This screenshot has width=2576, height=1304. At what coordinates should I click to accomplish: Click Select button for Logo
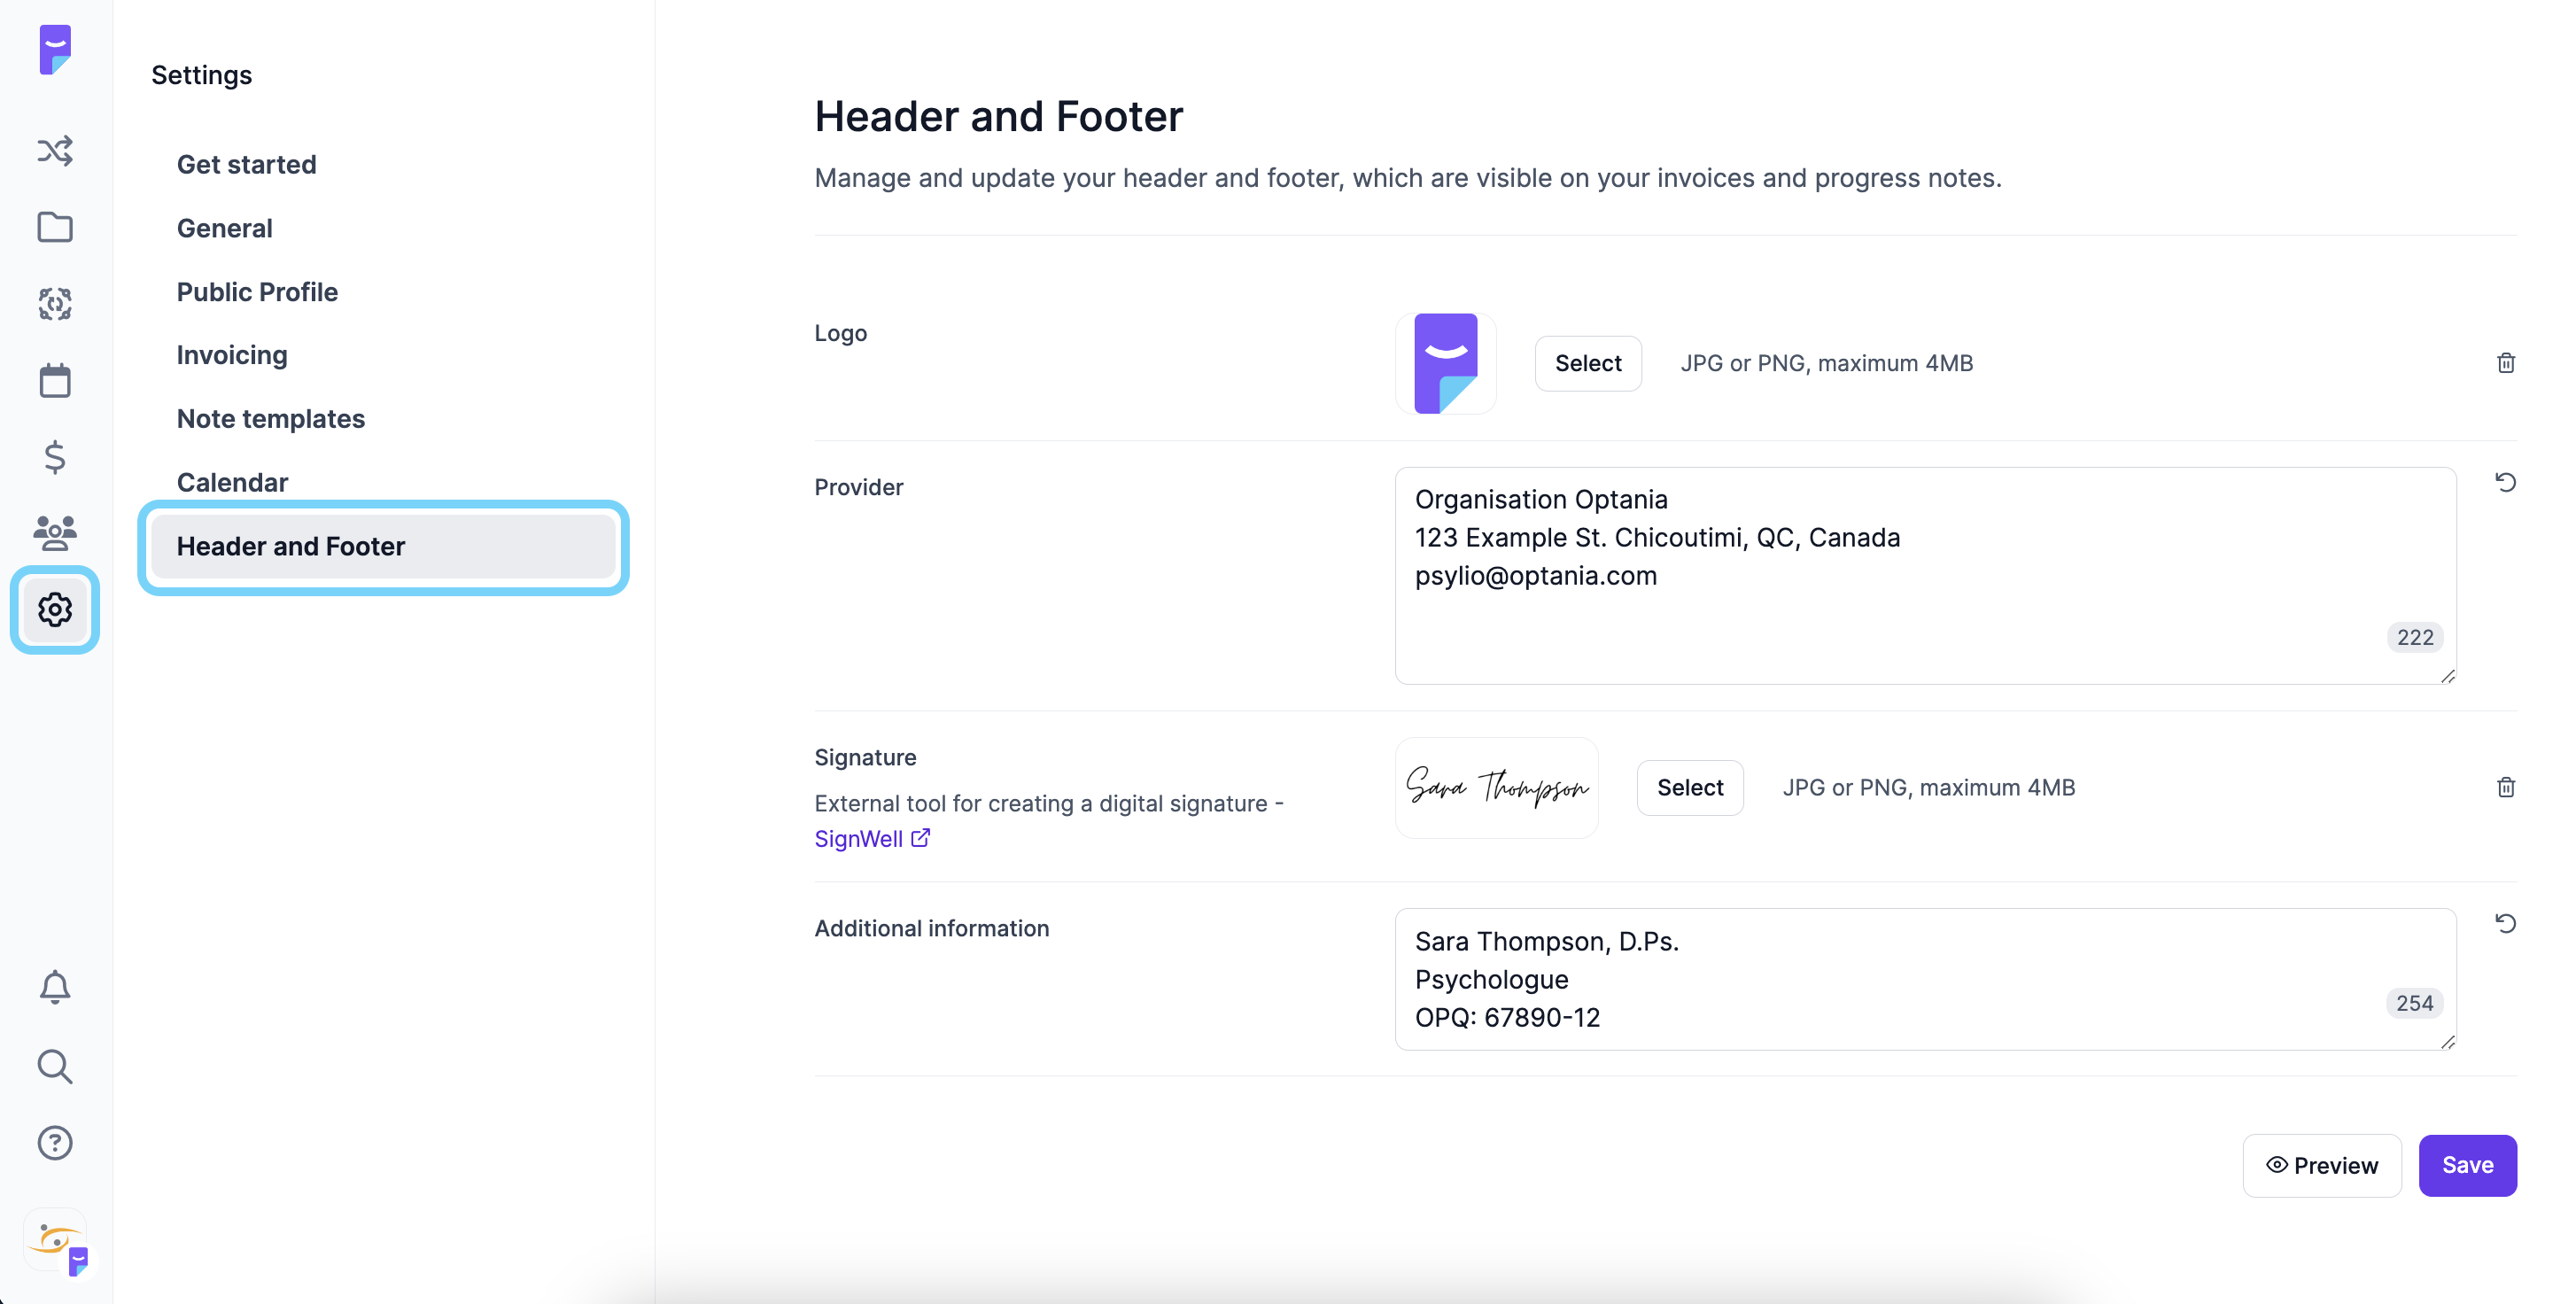coord(1588,363)
